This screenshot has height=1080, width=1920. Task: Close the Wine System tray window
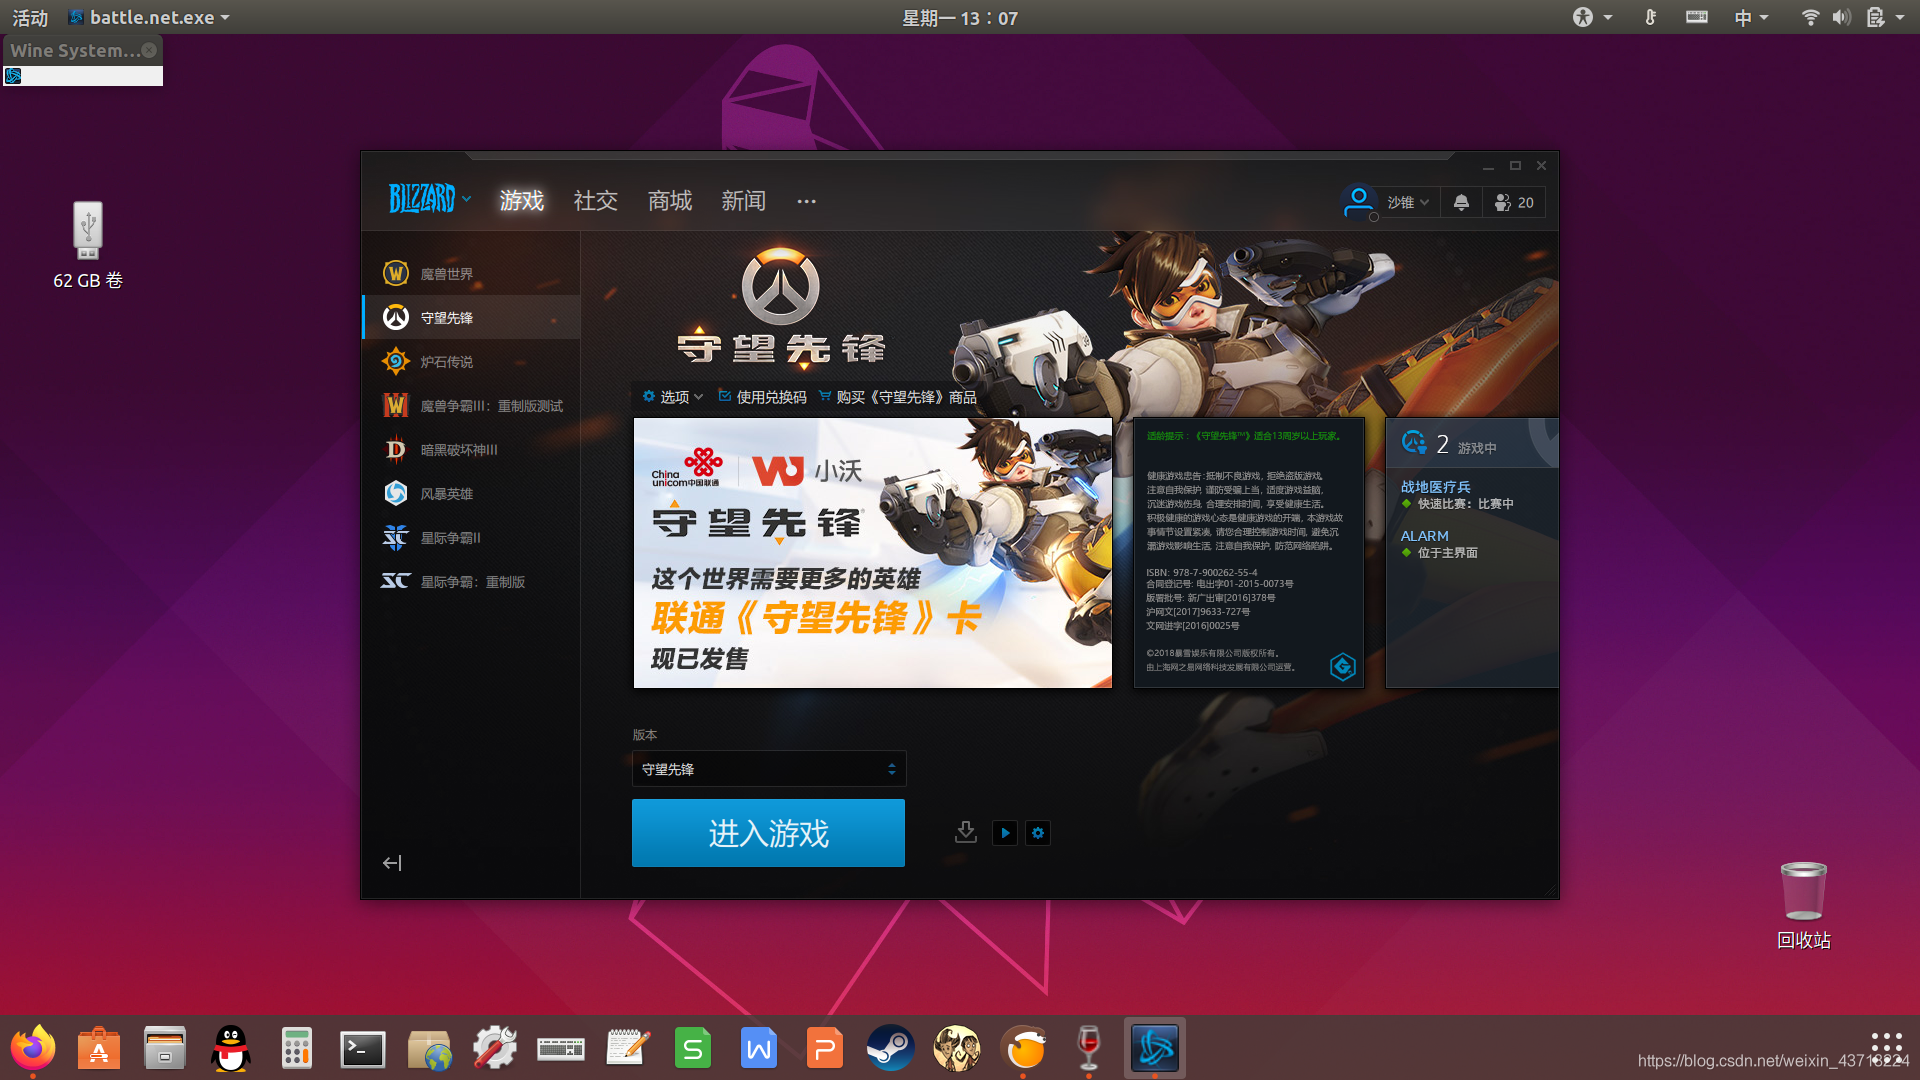149,50
